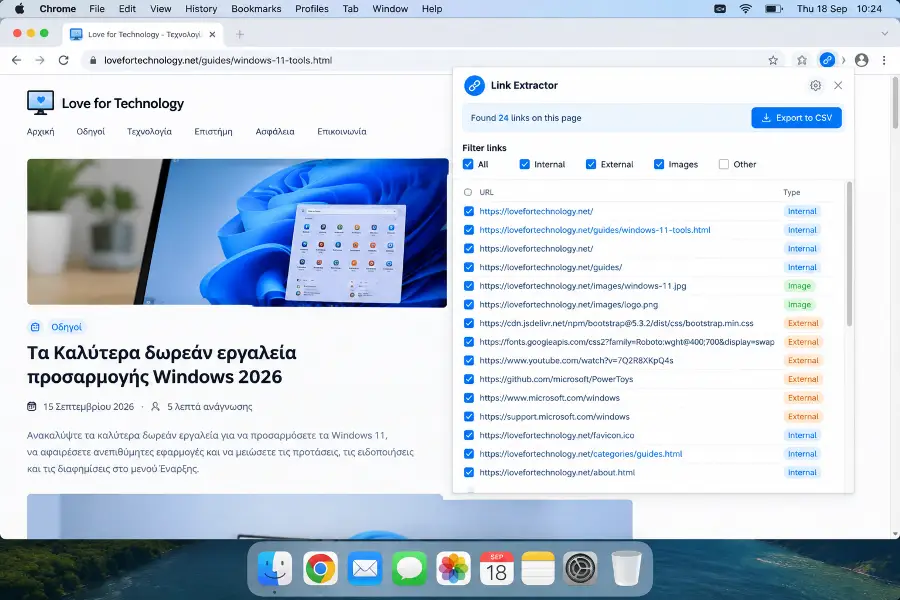Image resolution: width=900 pixels, height=600 pixels.
Task: Open the Bookmarks menu
Action: coord(256,9)
